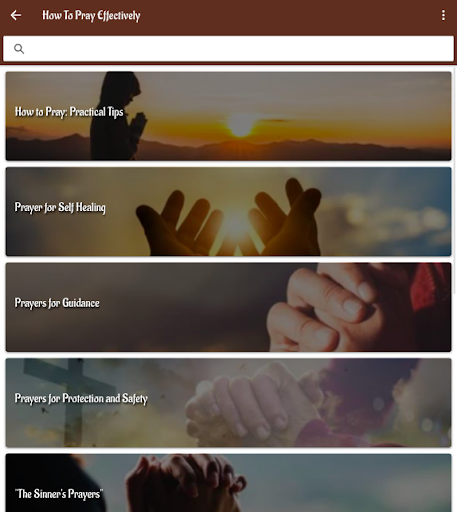Click the magnifier search icon
Viewport: 457px width, 512px height.
pos(19,49)
